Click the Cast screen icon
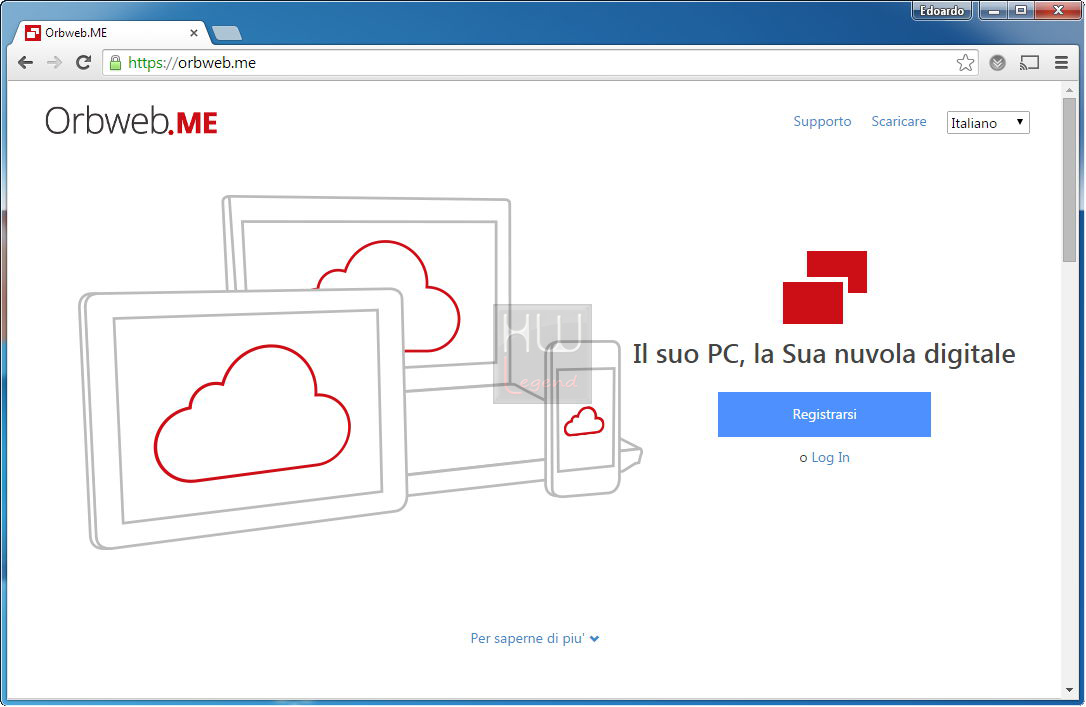This screenshot has width=1086, height=707. [1029, 63]
